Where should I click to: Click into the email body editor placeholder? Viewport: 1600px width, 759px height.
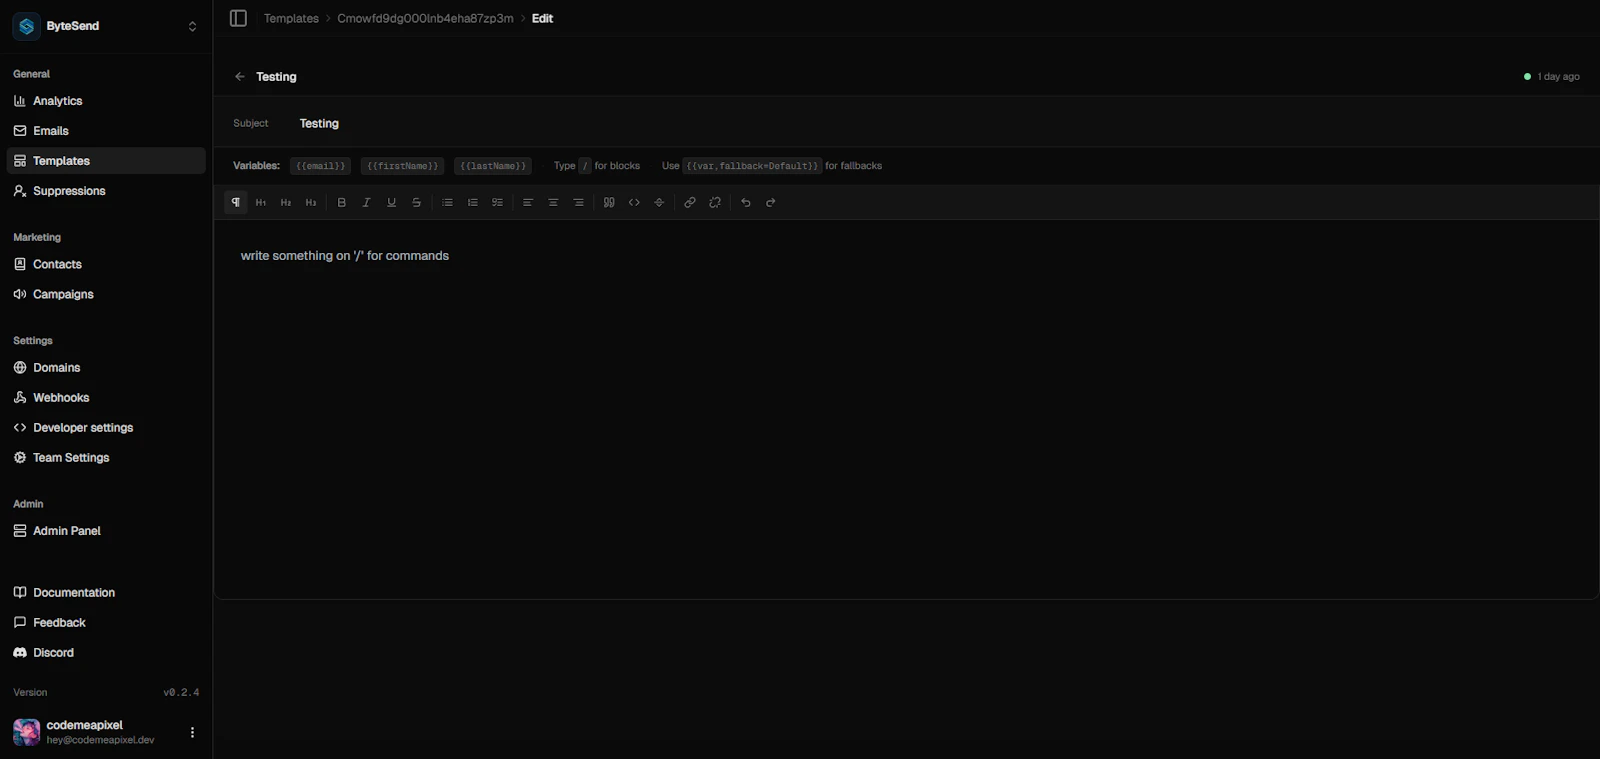(345, 256)
